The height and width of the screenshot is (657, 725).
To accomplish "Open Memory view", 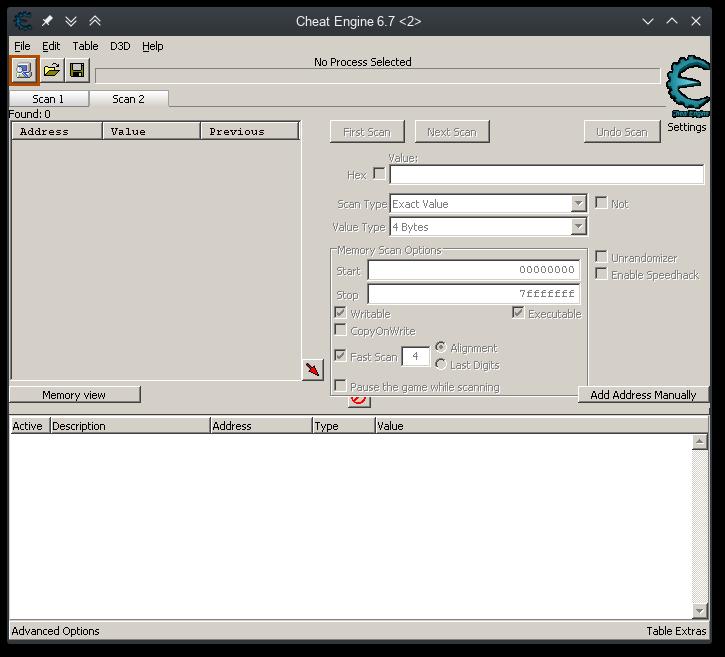I will tap(74, 395).
